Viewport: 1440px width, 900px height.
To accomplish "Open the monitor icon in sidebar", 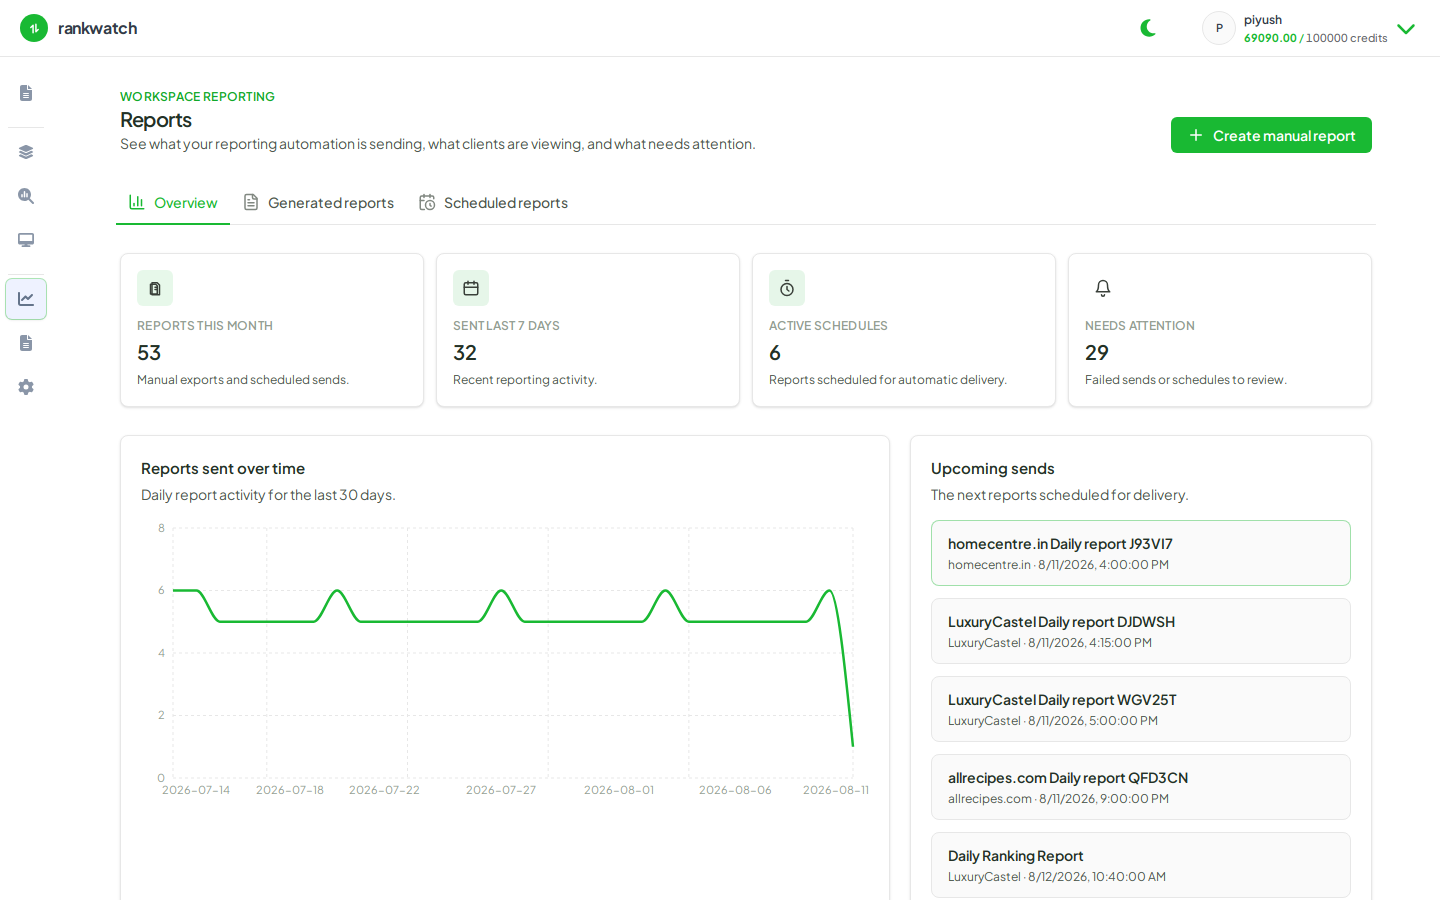I will (26, 240).
